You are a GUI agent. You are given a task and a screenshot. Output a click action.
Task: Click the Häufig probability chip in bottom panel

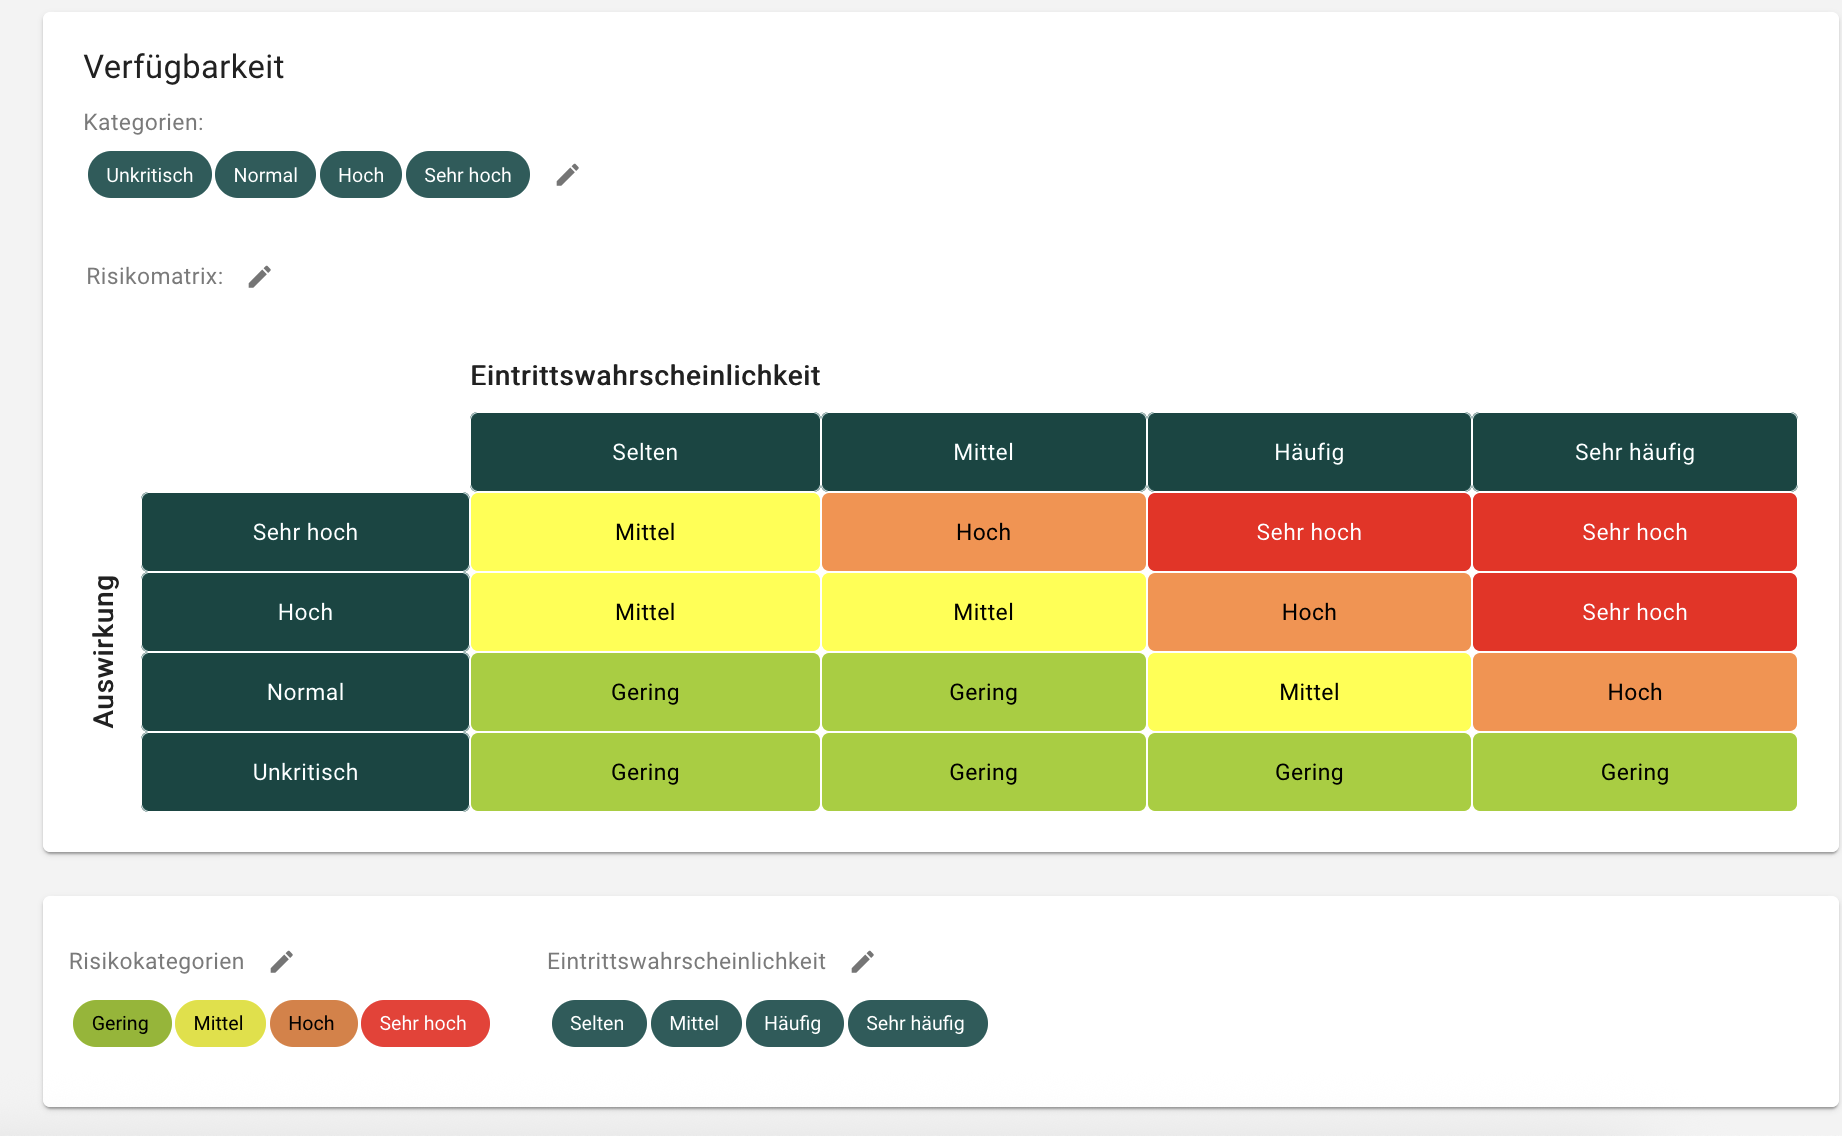tap(793, 1023)
